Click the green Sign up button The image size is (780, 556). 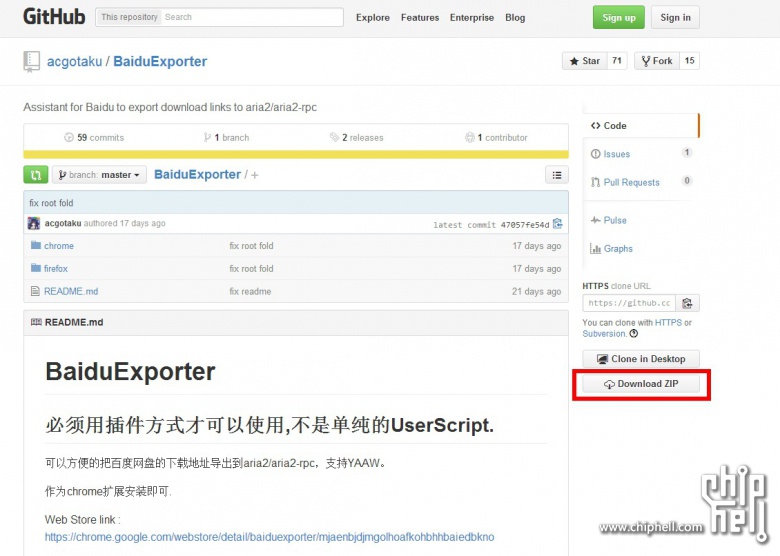619,17
